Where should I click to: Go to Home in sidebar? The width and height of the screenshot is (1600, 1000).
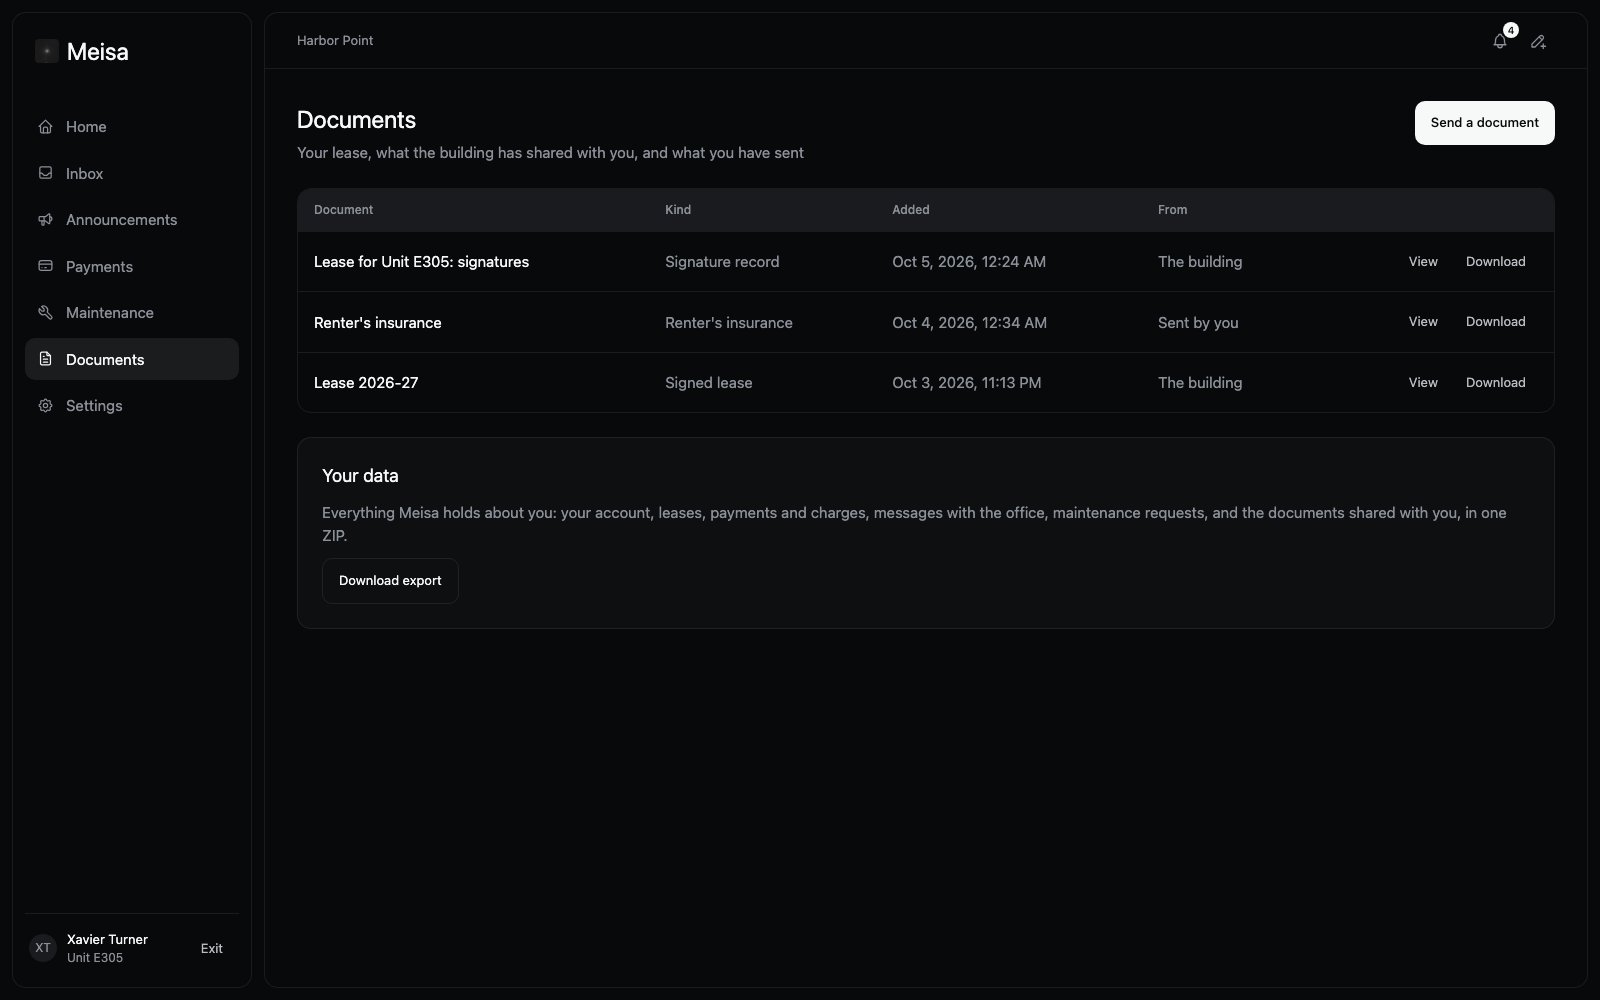point(132,127)
